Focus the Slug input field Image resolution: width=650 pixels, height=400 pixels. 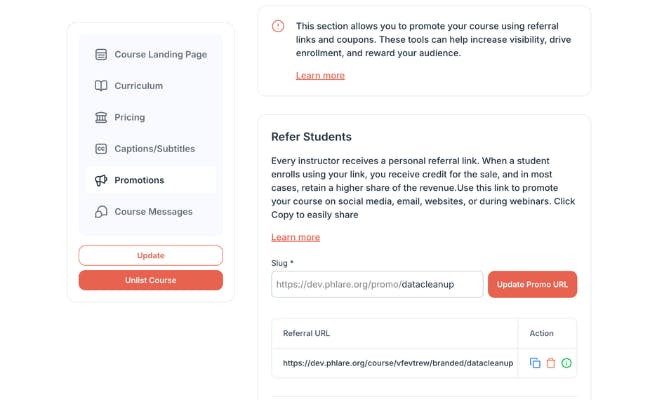377,284
